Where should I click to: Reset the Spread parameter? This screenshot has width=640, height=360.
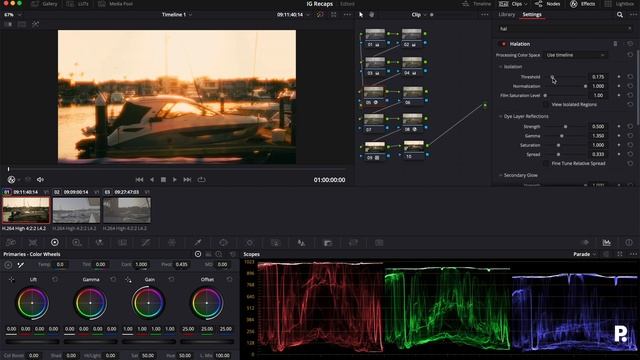pos(630,154)
